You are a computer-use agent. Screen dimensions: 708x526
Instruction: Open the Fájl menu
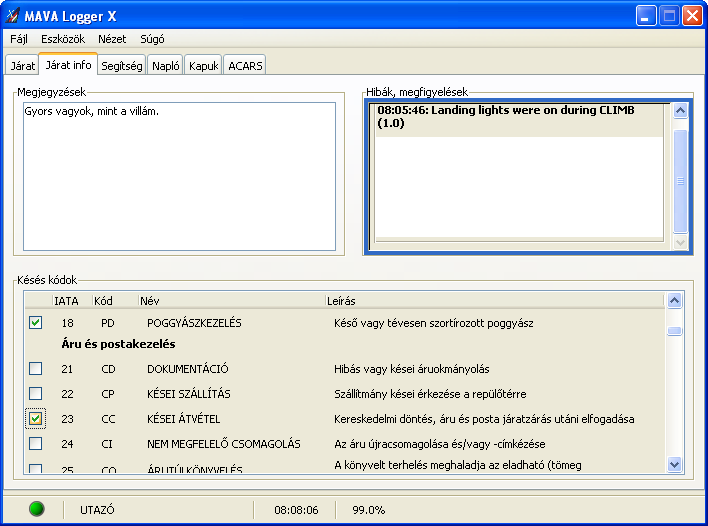19,39
